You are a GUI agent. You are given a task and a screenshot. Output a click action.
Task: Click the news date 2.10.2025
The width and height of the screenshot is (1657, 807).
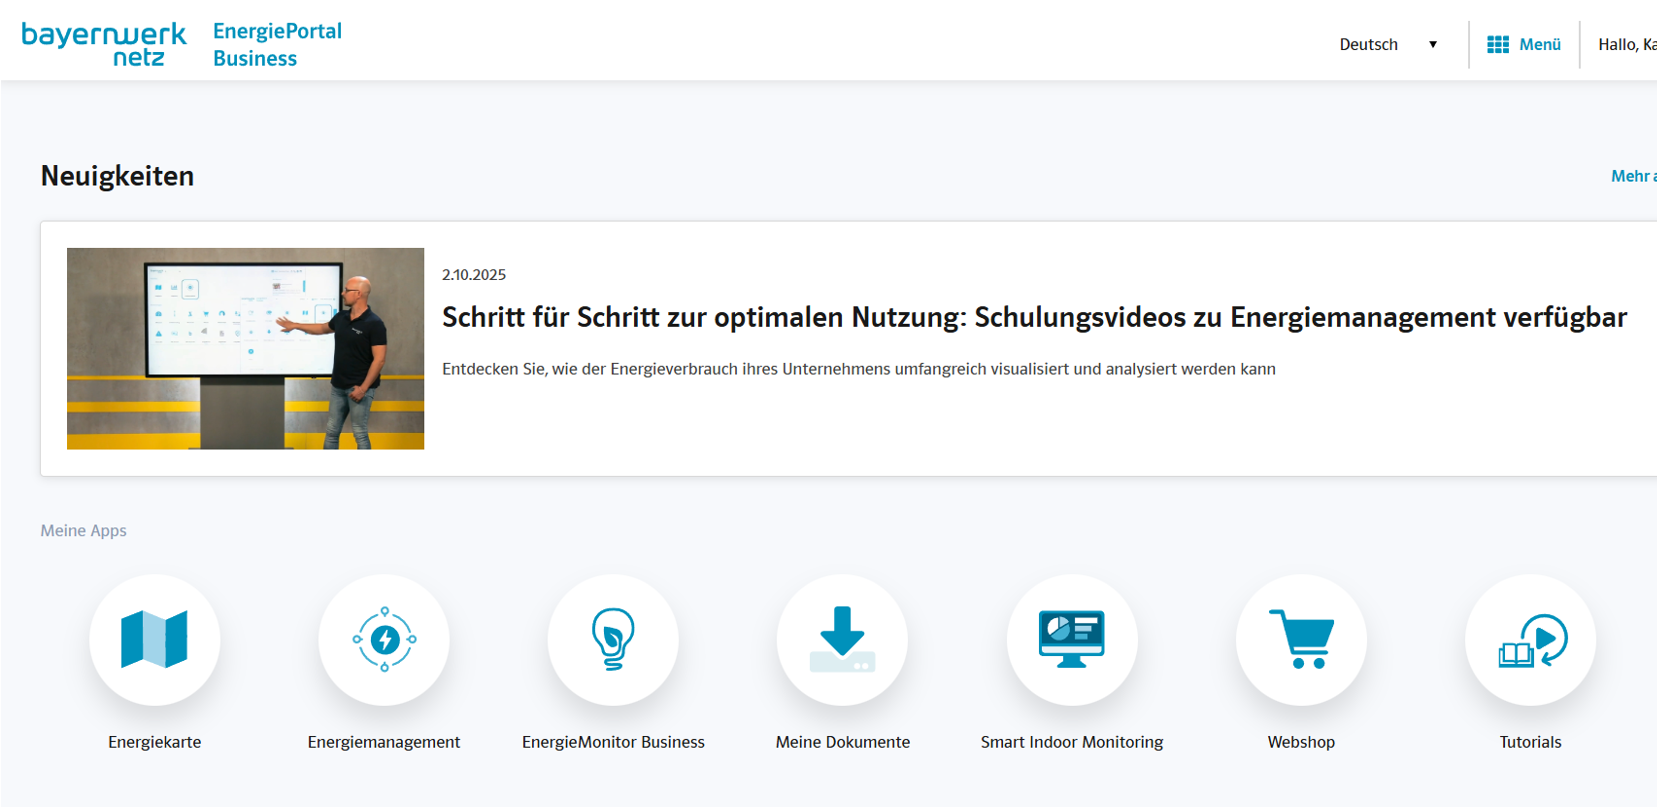[x=474, y=275]
